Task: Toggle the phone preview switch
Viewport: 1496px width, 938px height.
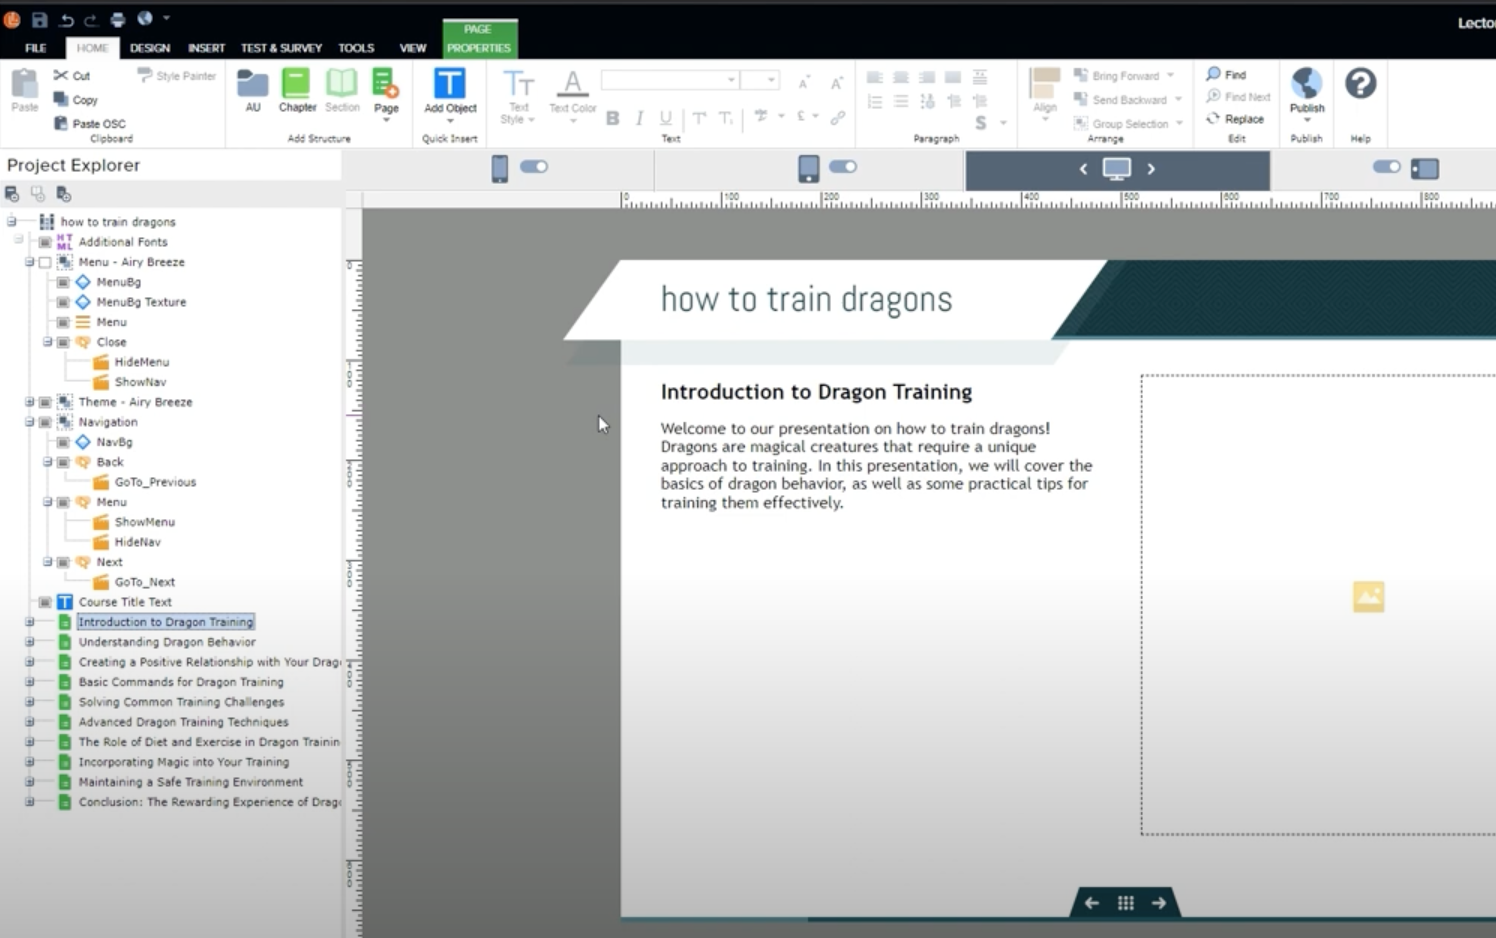Action: pyautogui.click(x=534, y=167)
